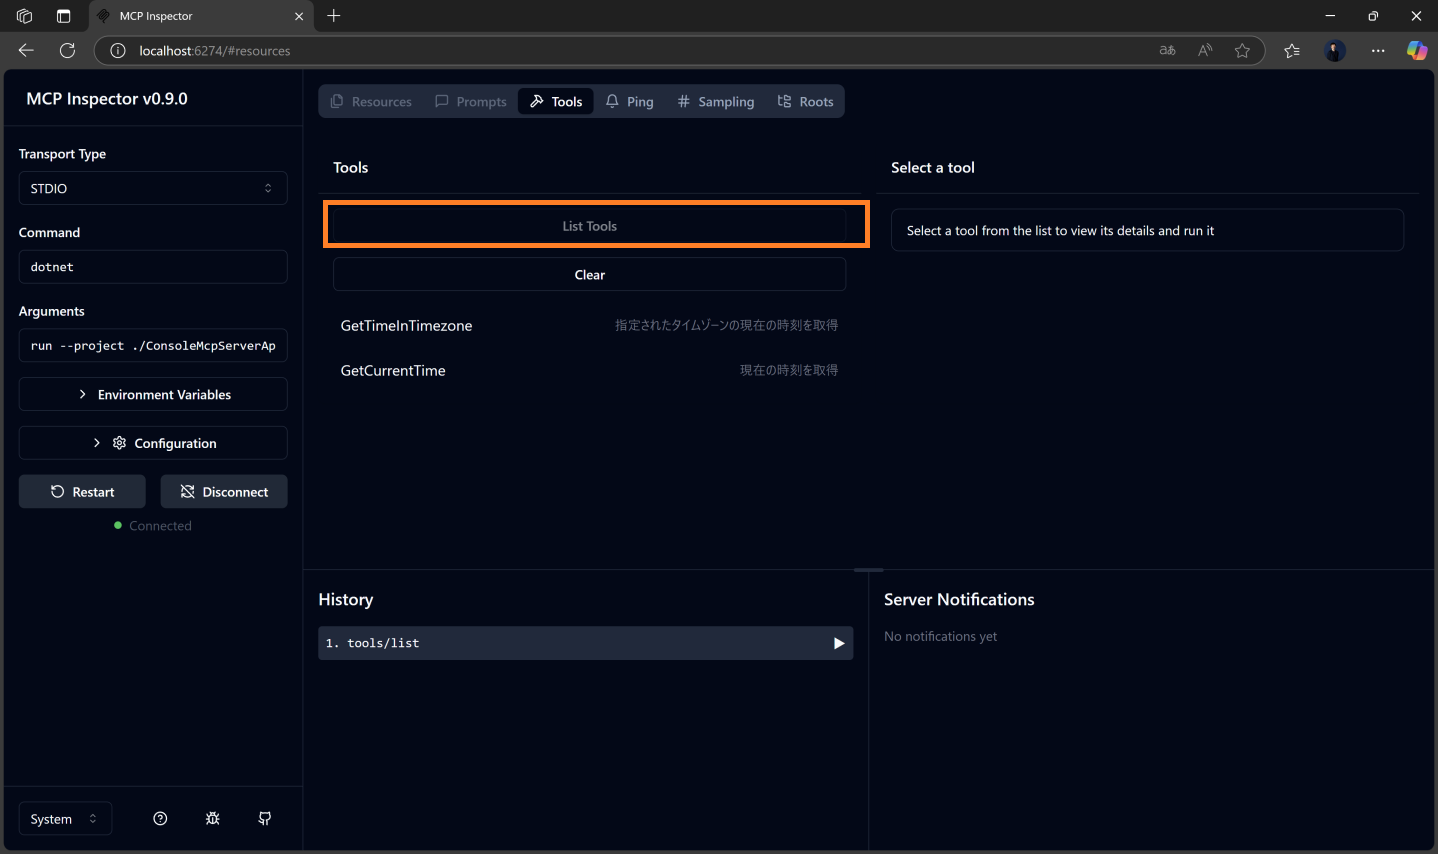Click the Arguments input field
Image resolution: width=1438 pixels, height=854 pixels.
point(153,345)
